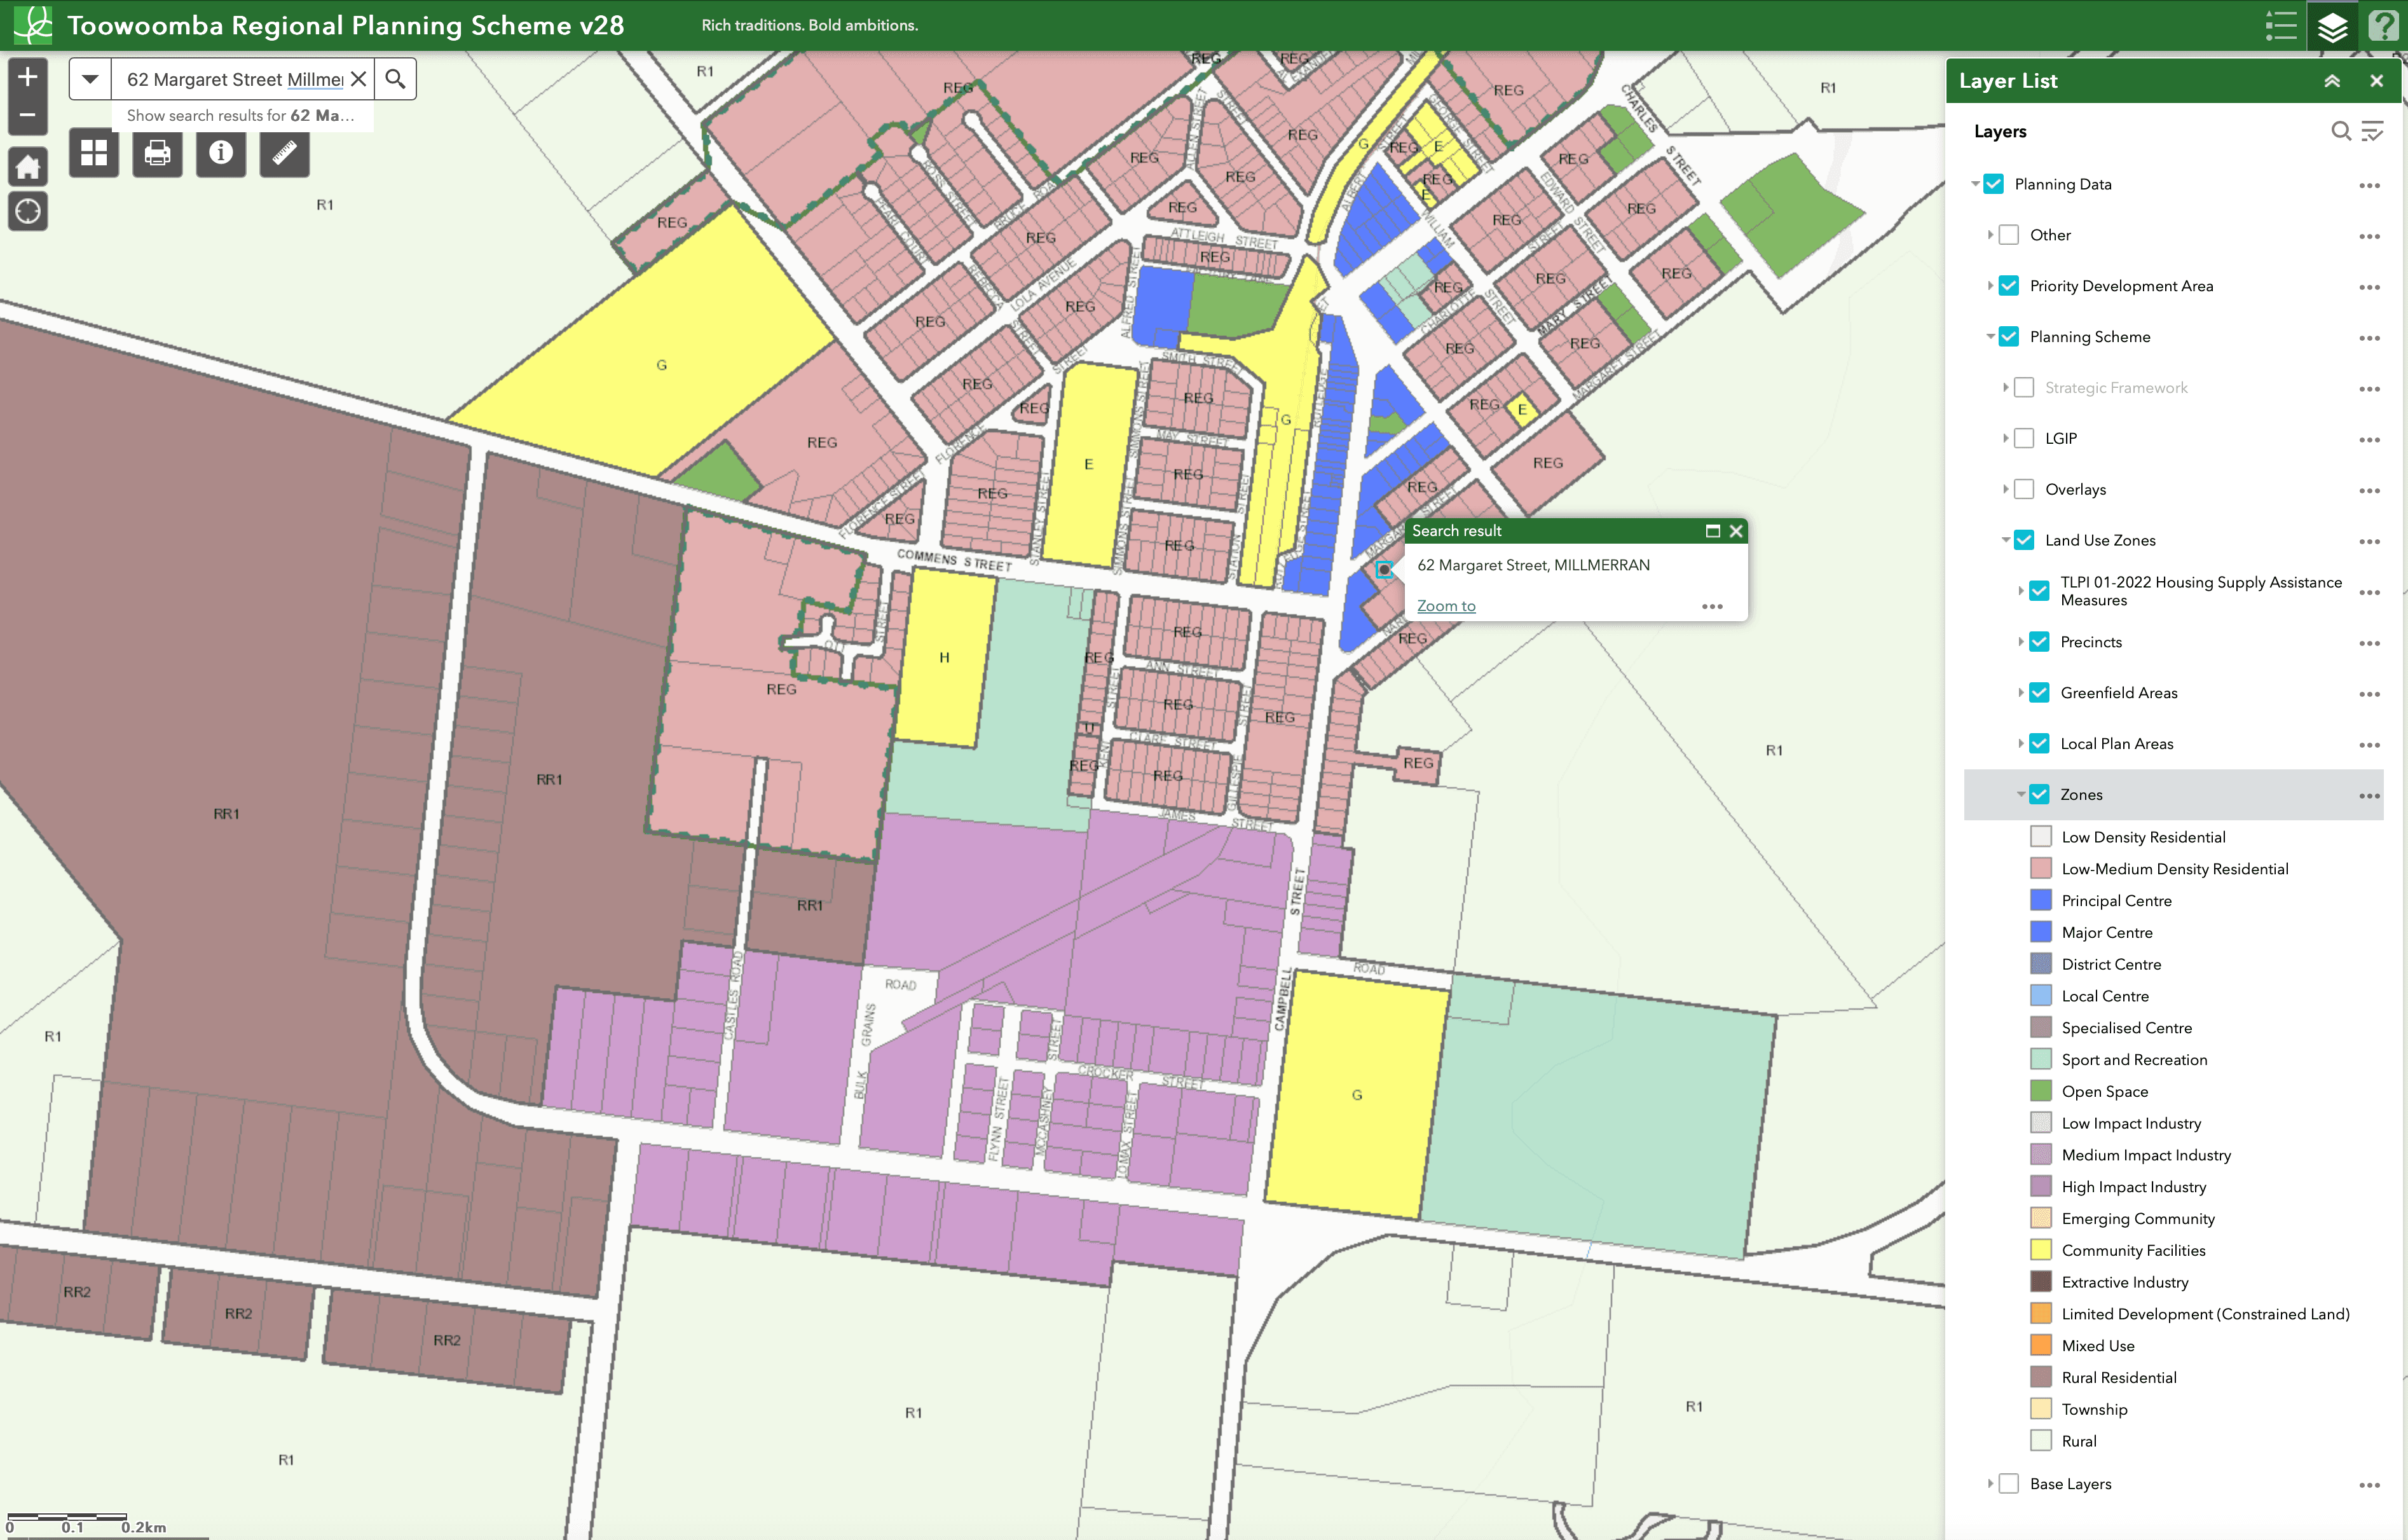Screen dimensions: 2408x1540
Task: Find my location on the map
Action: tap(28, 212)
